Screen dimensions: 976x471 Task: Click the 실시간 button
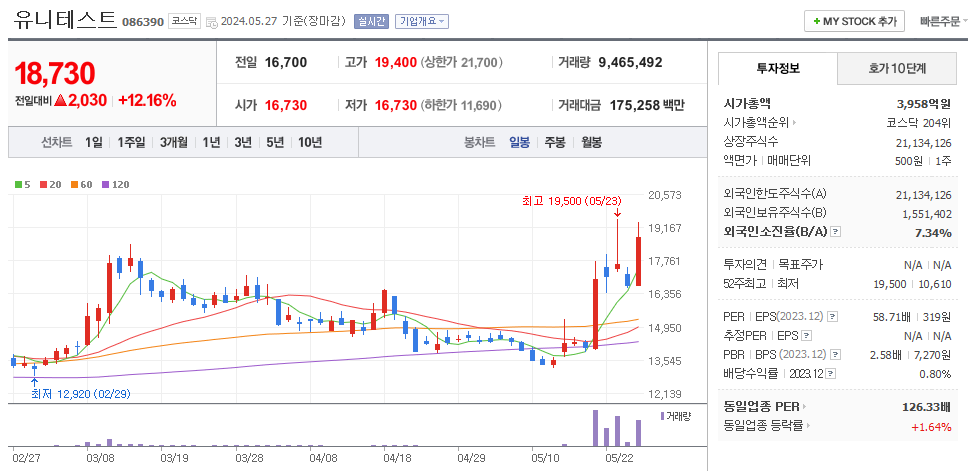[x=370, y=21]
